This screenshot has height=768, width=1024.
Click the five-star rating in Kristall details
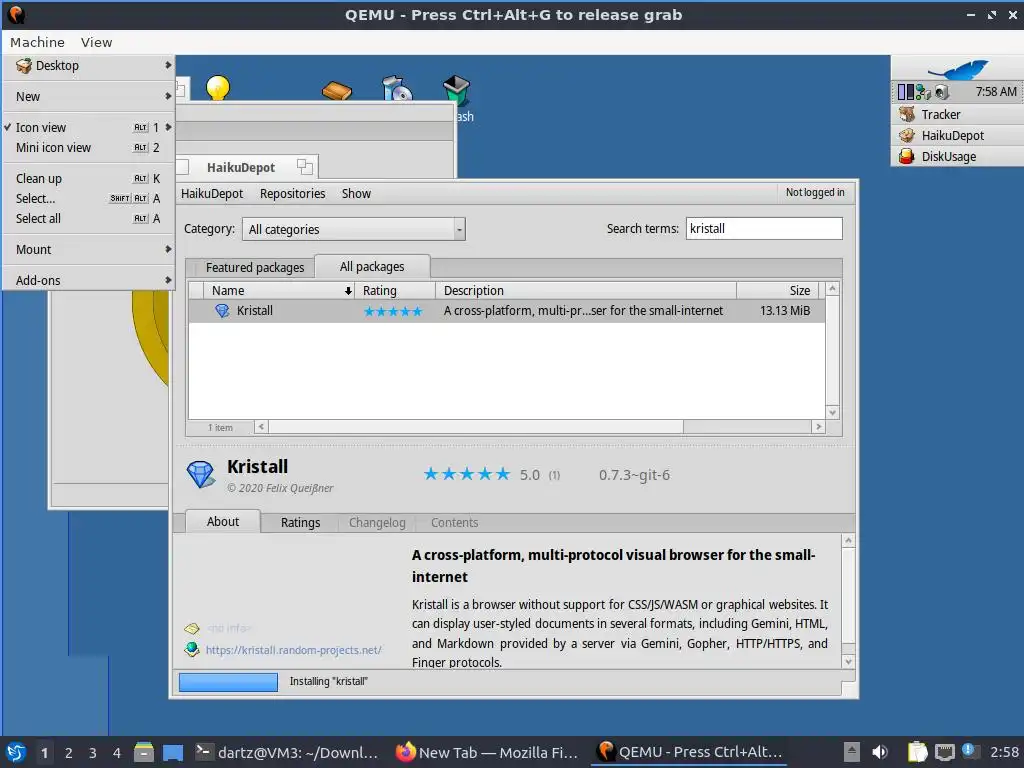(x=466, y=474)
